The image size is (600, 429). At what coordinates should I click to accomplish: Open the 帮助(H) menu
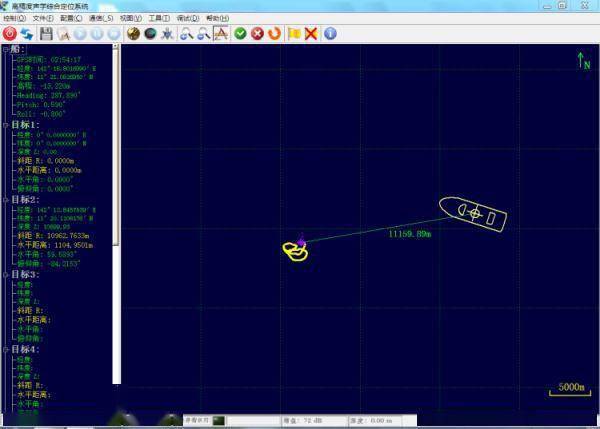point(216,18)
